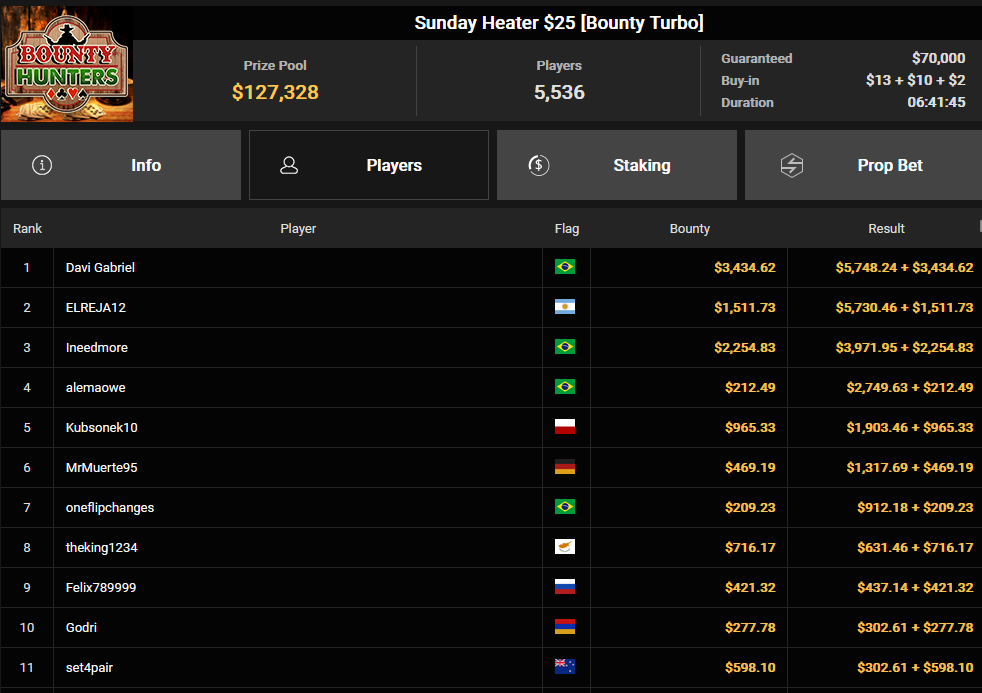This screenshot has width=982, height=693.
Task: Click ELREJA12's Argentina flag icon
Action: click(x=565, y=307)
